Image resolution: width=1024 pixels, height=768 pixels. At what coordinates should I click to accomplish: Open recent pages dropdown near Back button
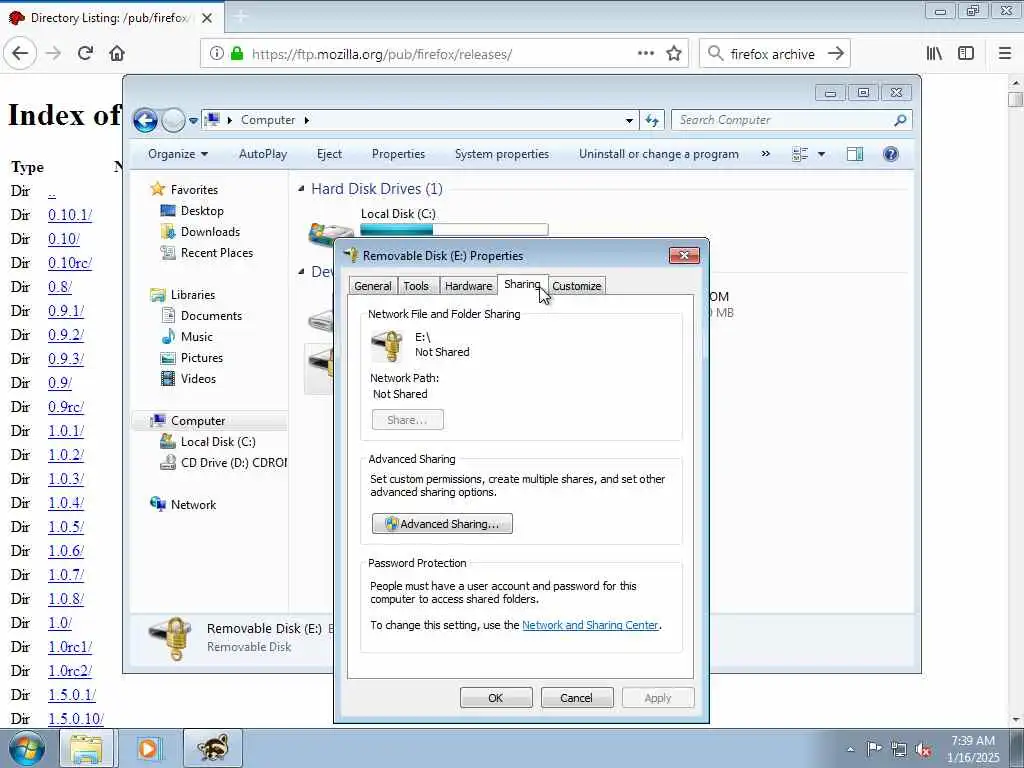[193, 121]
